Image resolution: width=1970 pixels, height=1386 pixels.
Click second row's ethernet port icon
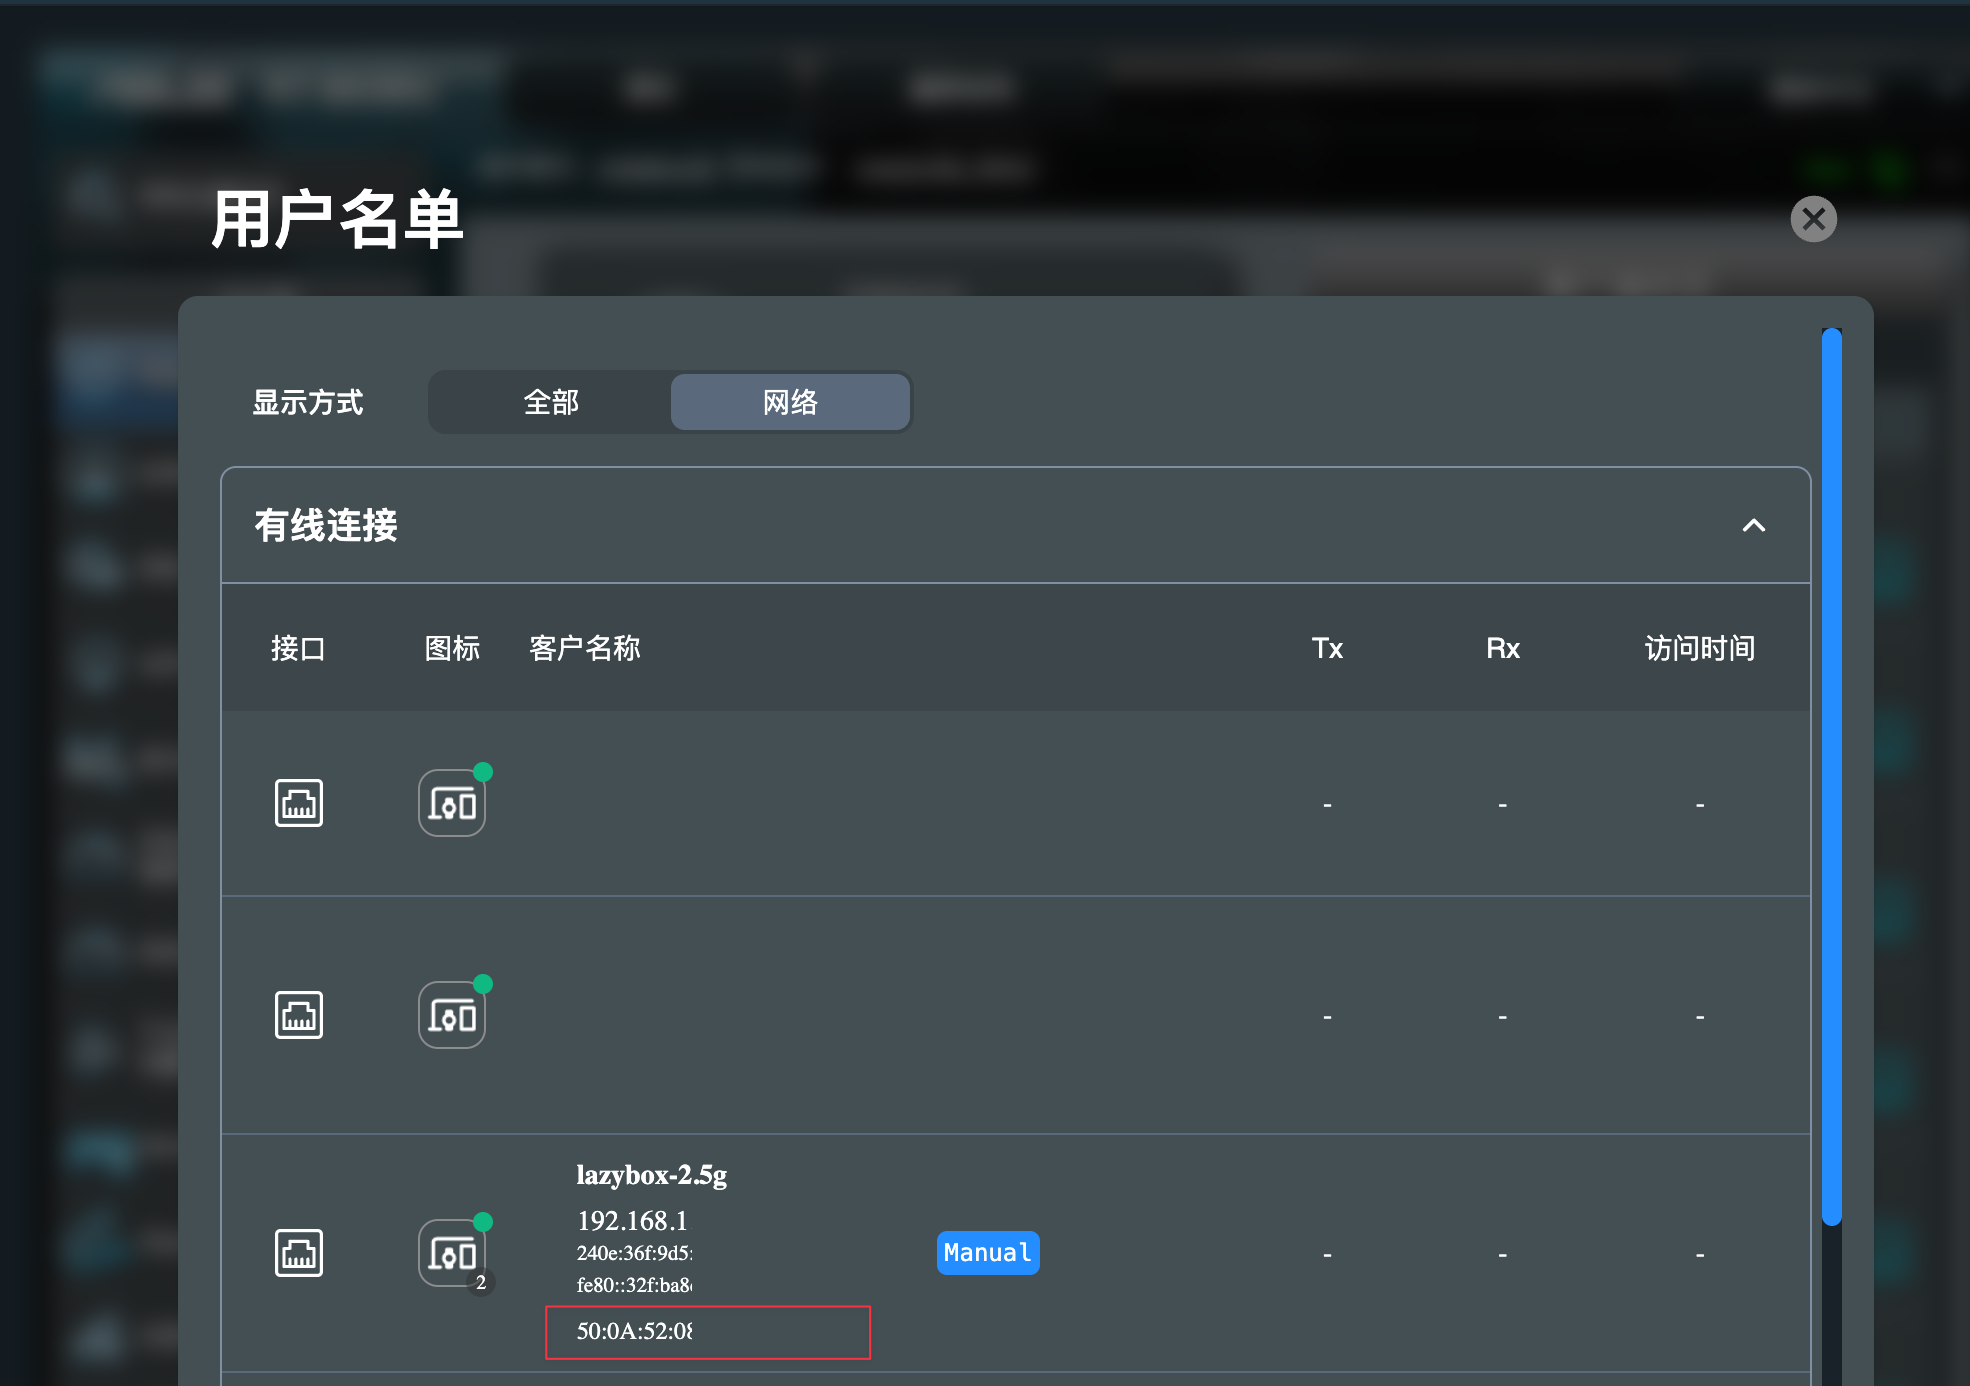(x=299, y=1015)
